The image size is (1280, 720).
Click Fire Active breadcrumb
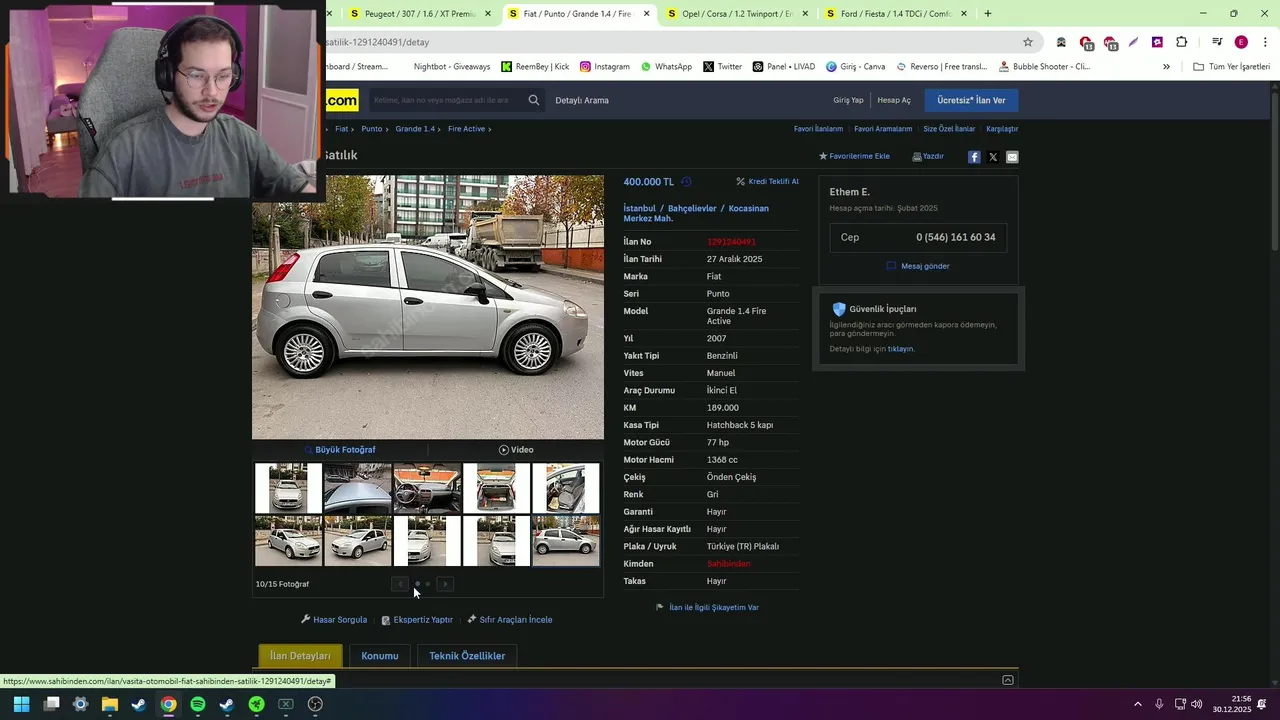click(x=466, y=129)
